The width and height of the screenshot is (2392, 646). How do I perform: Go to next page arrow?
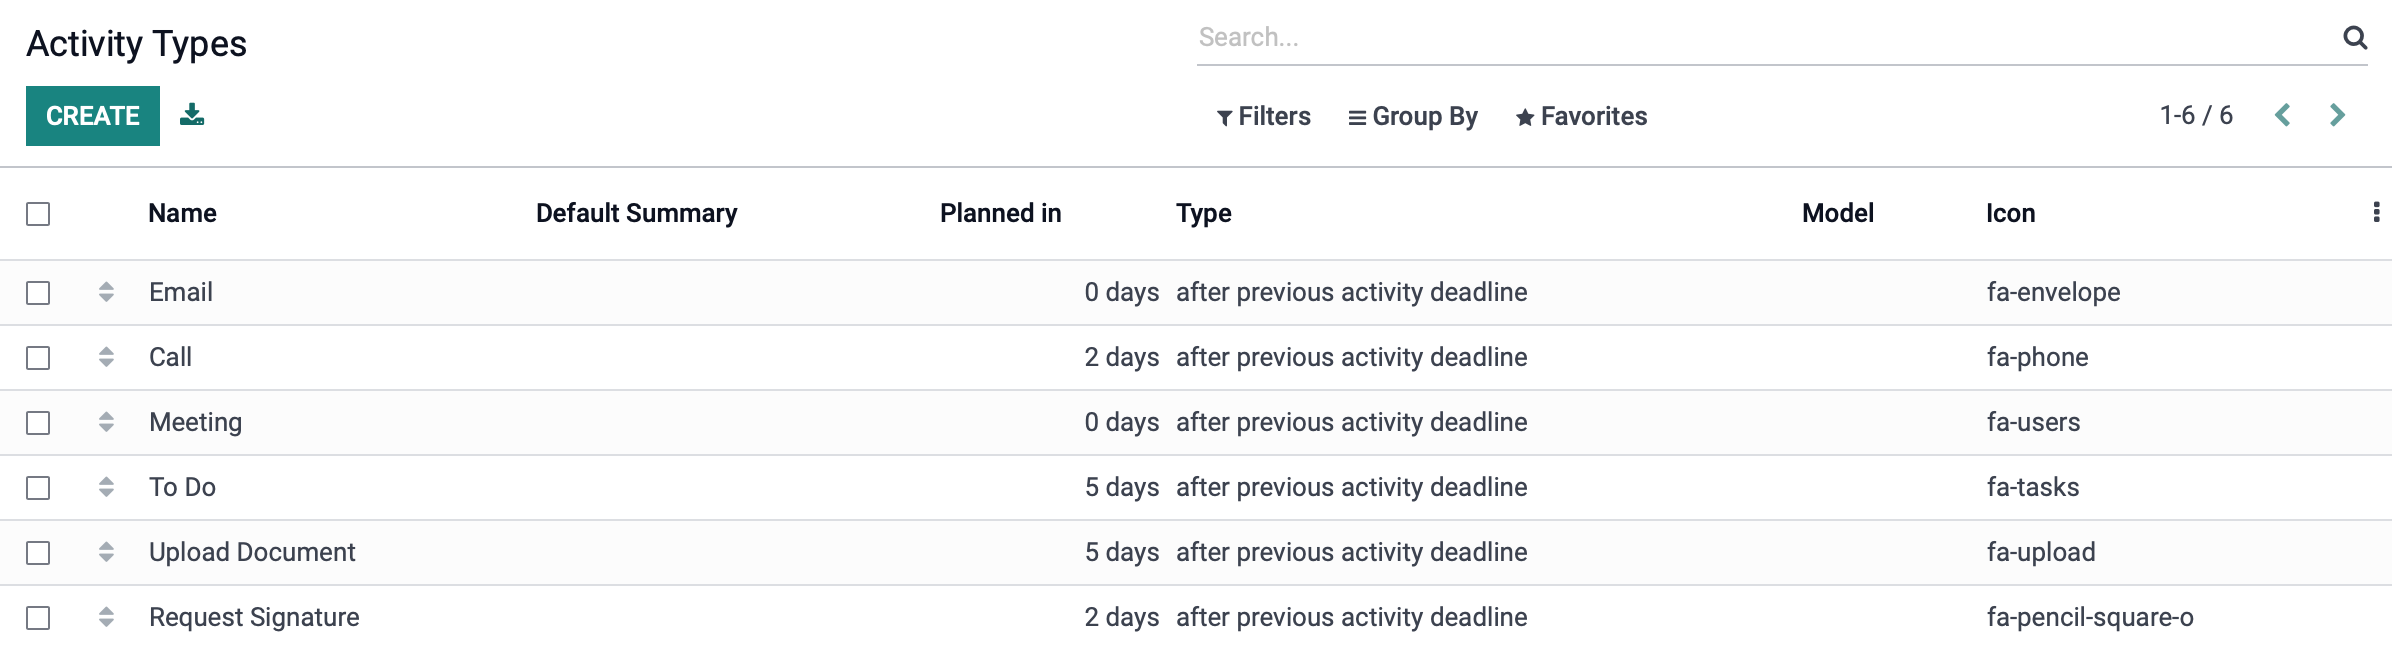click(2337, 115)
